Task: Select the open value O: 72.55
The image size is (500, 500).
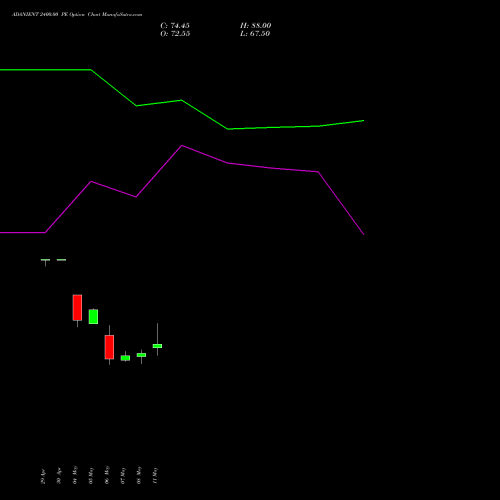Action: pyautogui.click(x=175, y=34)
